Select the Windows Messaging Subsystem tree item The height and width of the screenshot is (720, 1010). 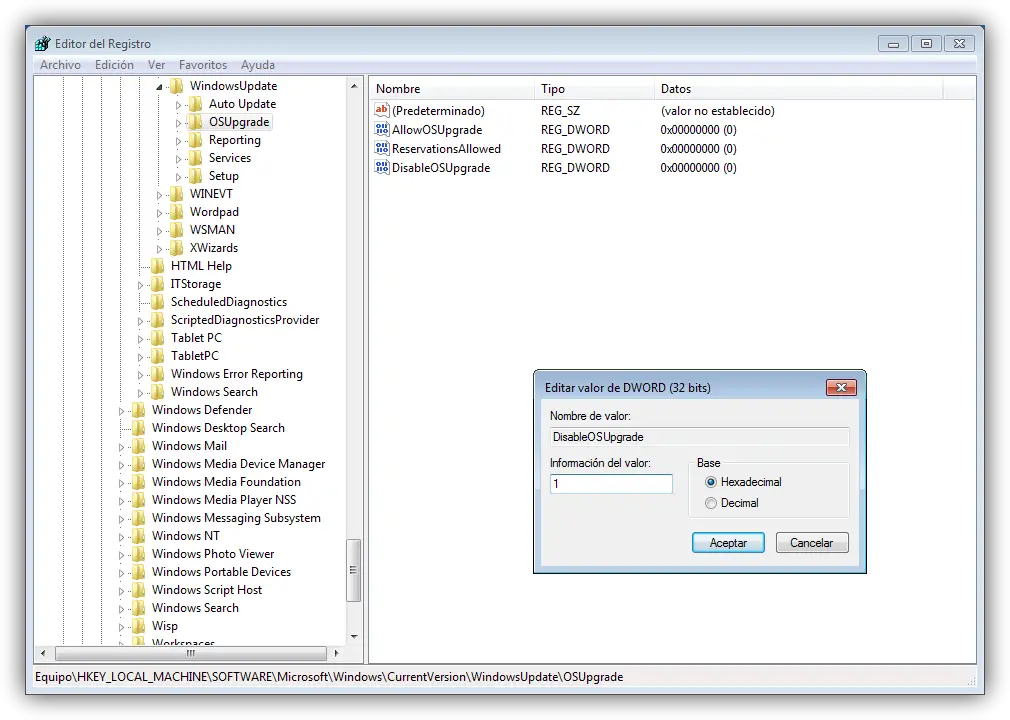[236, 518]
